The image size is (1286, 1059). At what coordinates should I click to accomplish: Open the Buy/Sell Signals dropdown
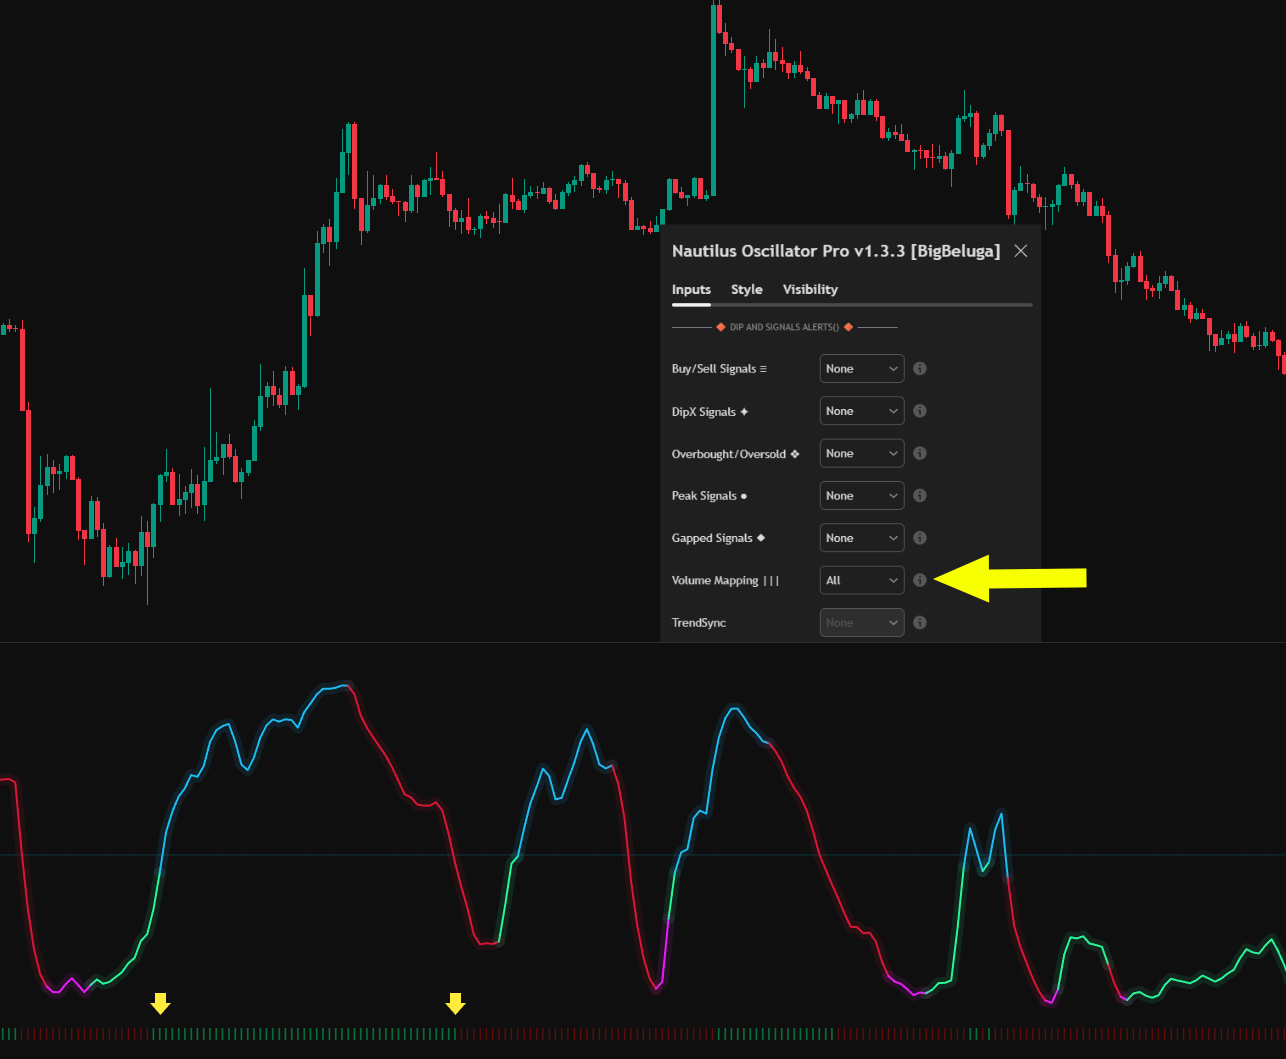(x=862, y=369)
